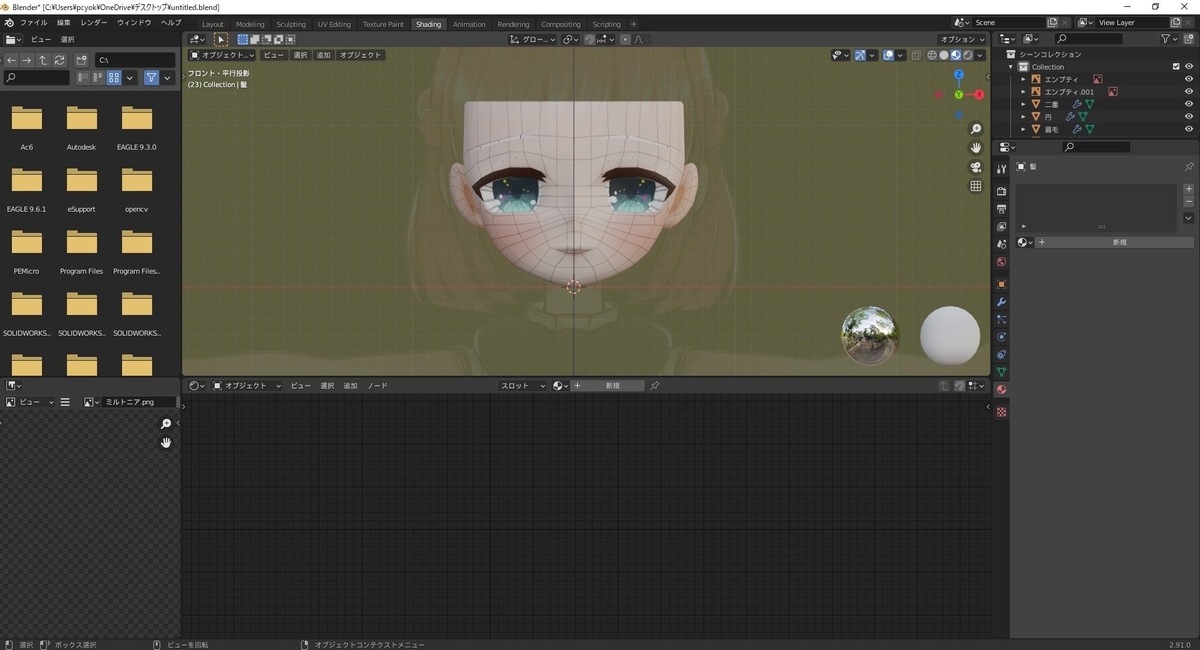Hide the 二重 object in outliner
The width and height of the screenshot is (1200, 650).
1189,104
